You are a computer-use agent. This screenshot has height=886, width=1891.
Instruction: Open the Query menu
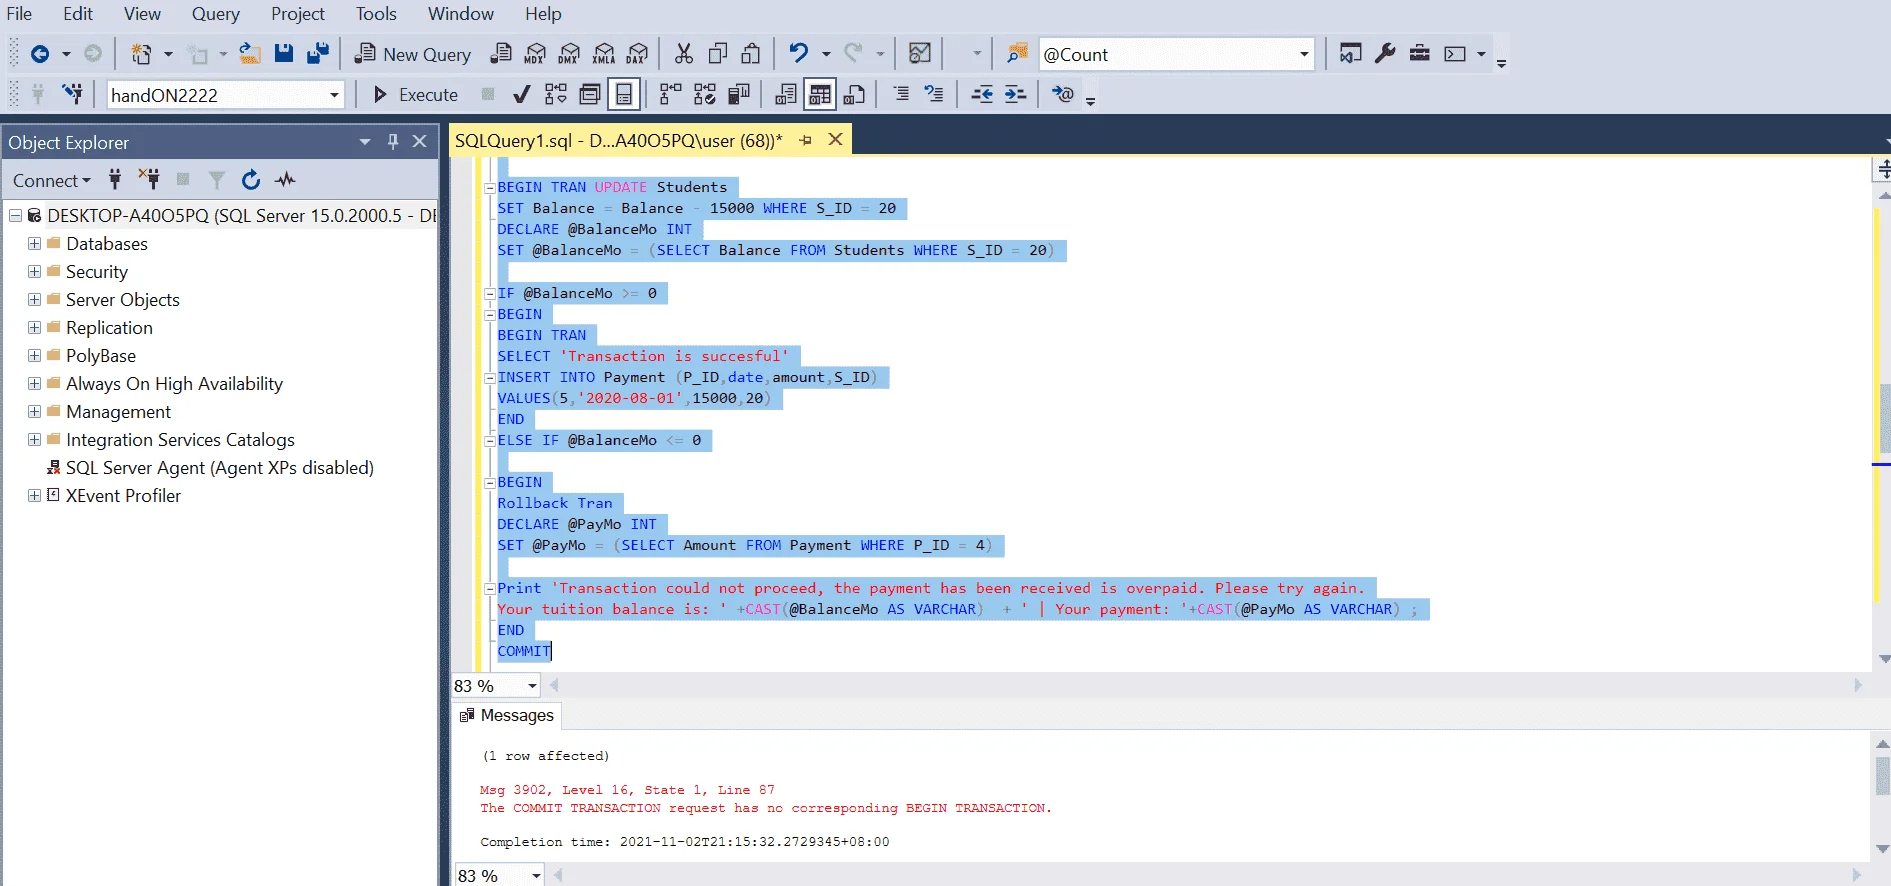coord(216,14)
